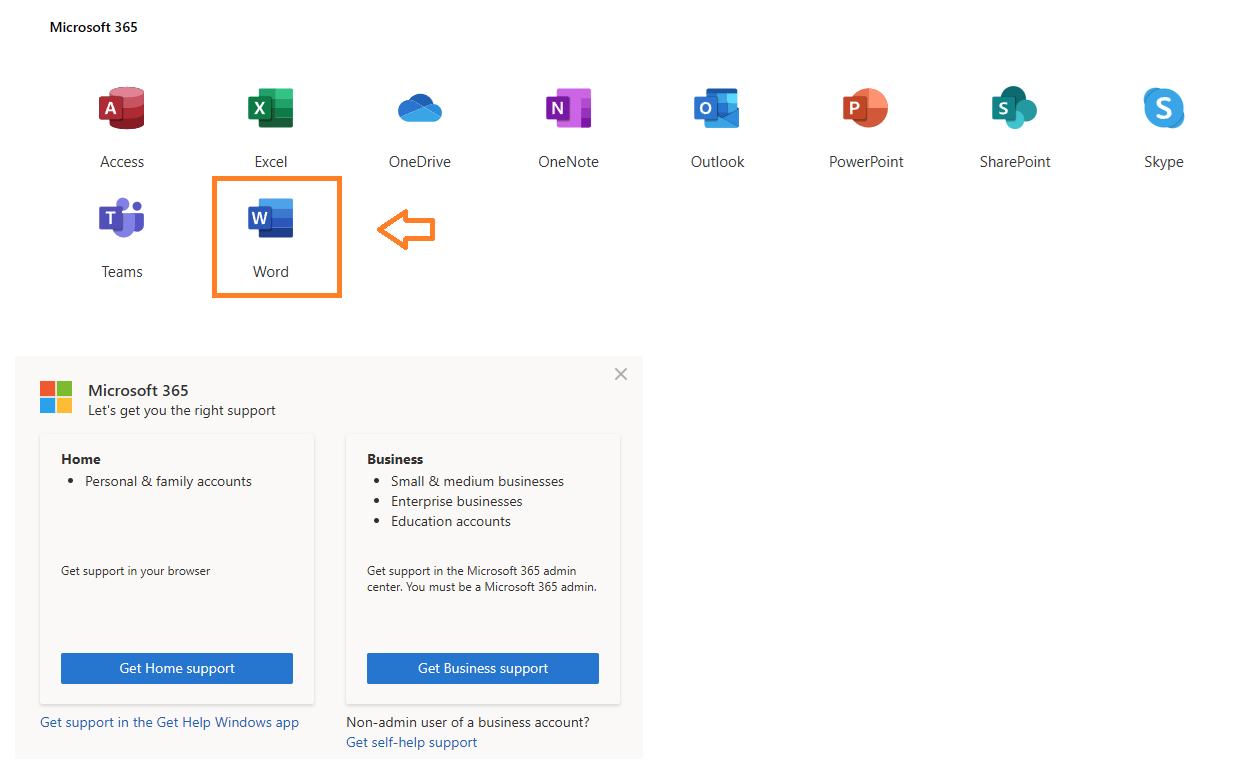Click Let's get you the right support text

click(x=182, y=410)
